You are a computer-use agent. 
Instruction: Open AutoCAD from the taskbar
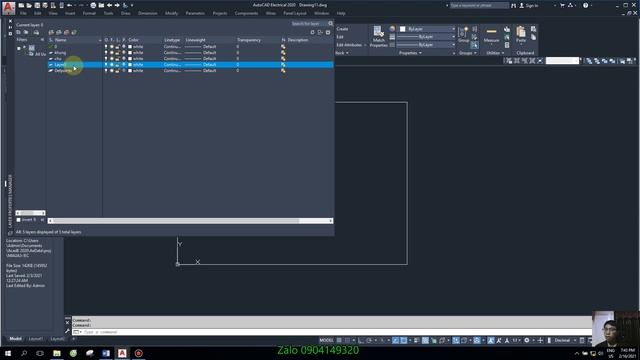[122, 353]
